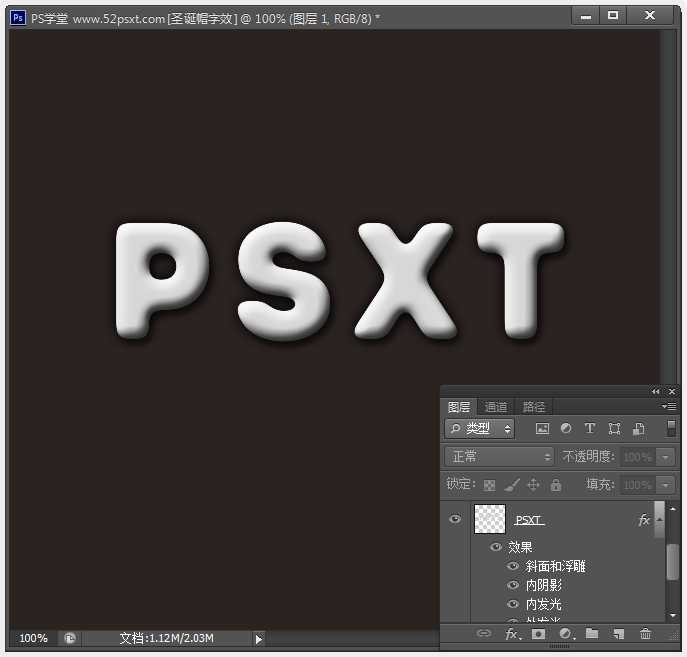Open 斜面和浮雕 effect settings label
687x657 pixels.
(x=555, y=566)
